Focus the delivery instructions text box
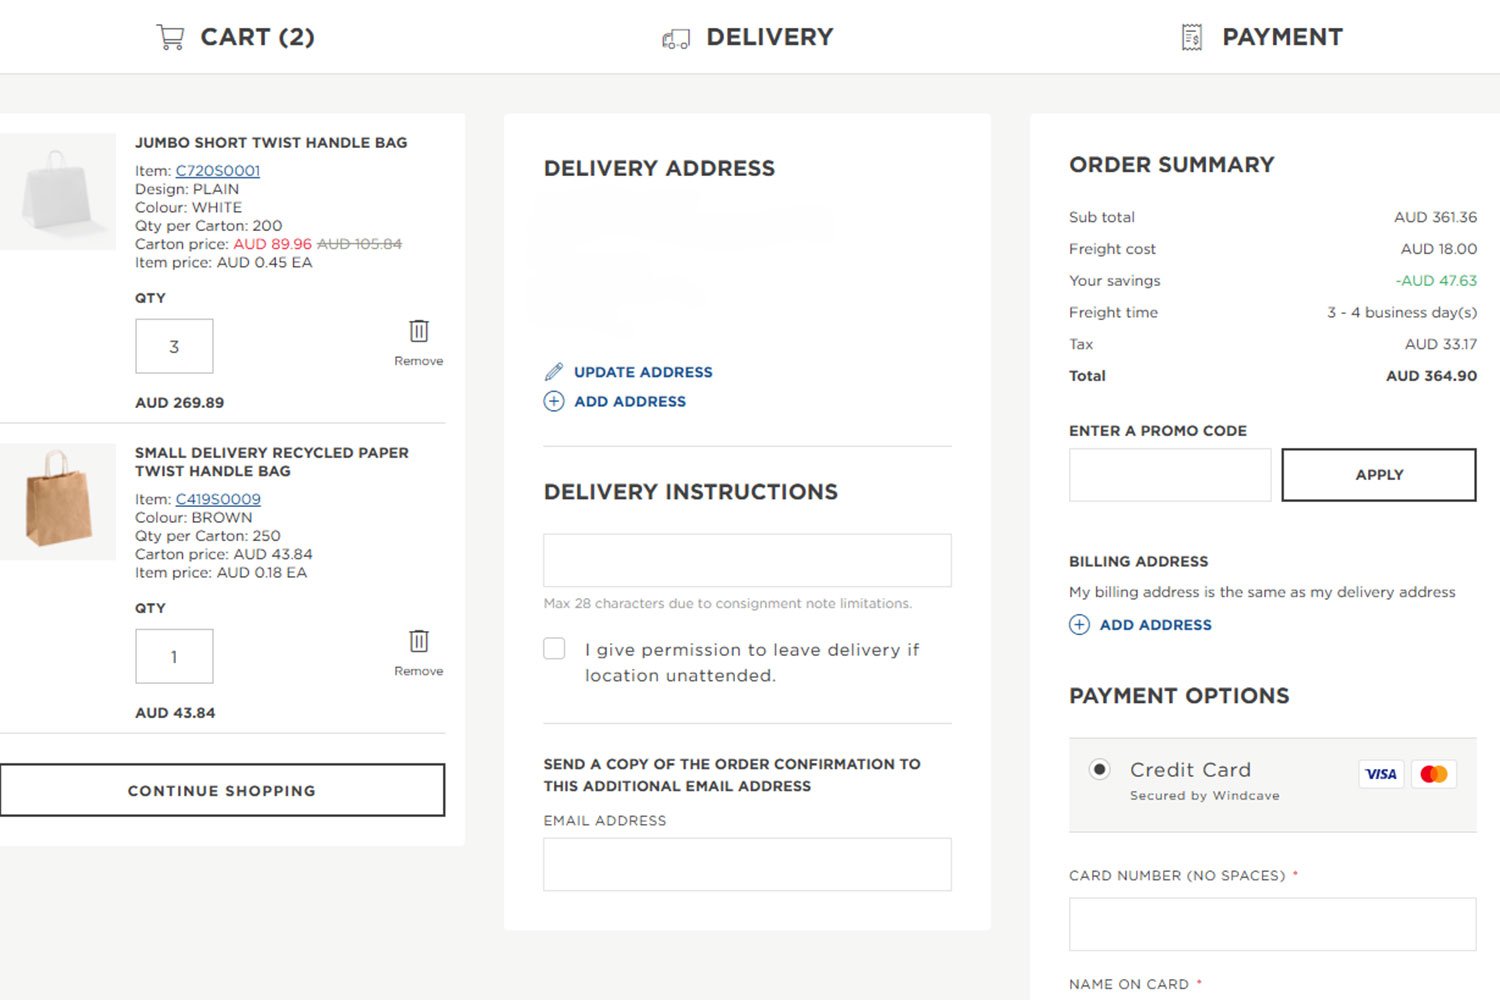The image size is (1500, 1000). [747, 560]
